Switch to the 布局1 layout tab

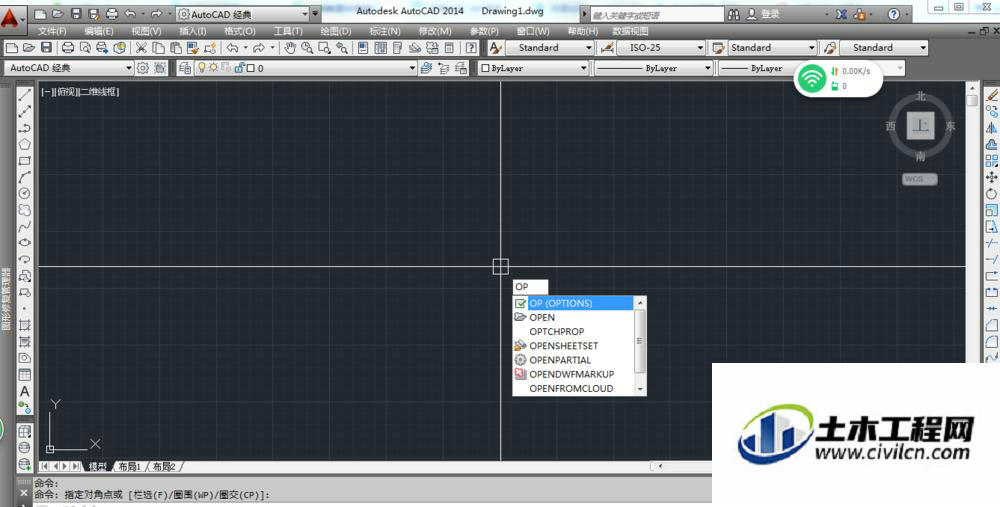pyautogui.click(x=129, y=467)
